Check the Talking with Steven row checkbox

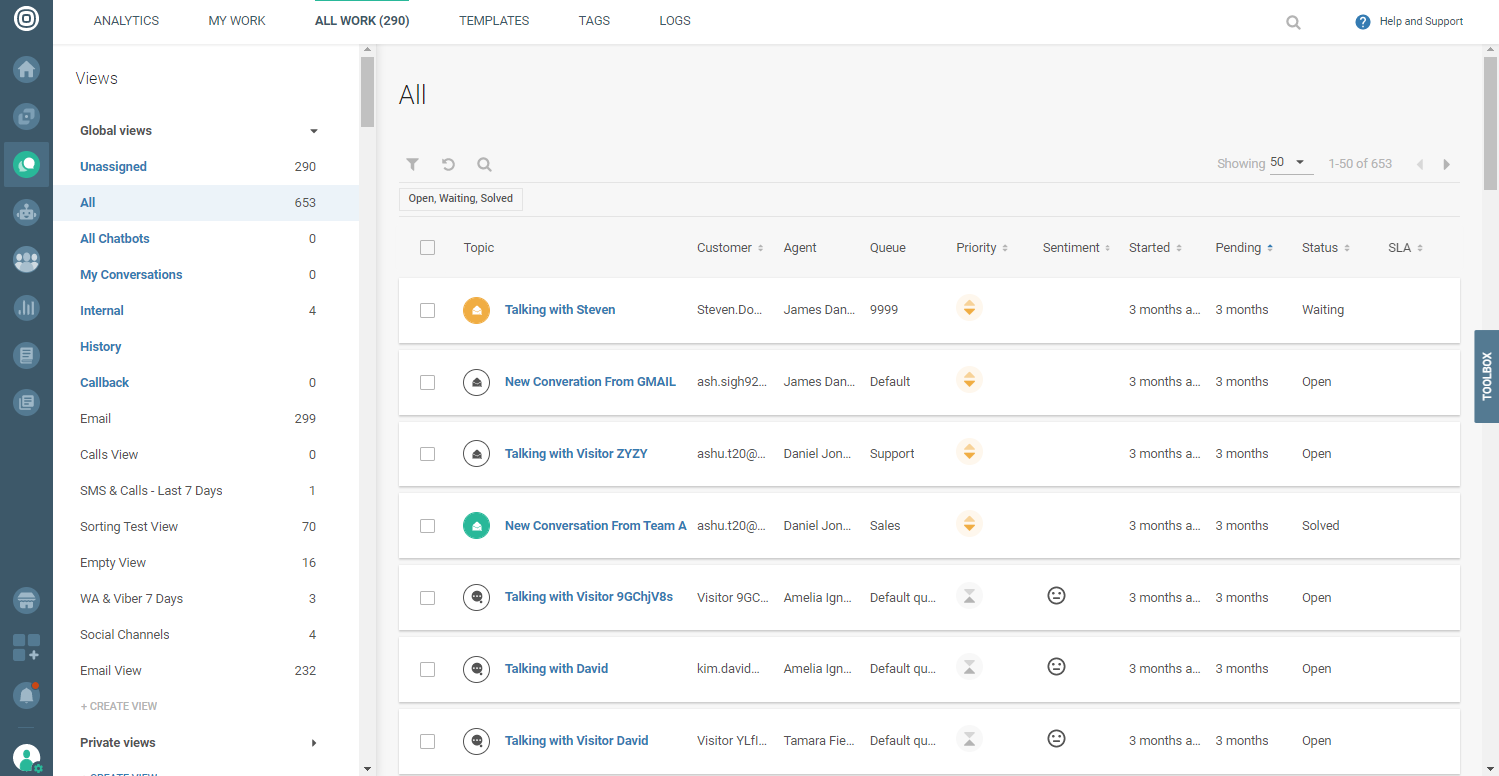[x=428, y=310]
